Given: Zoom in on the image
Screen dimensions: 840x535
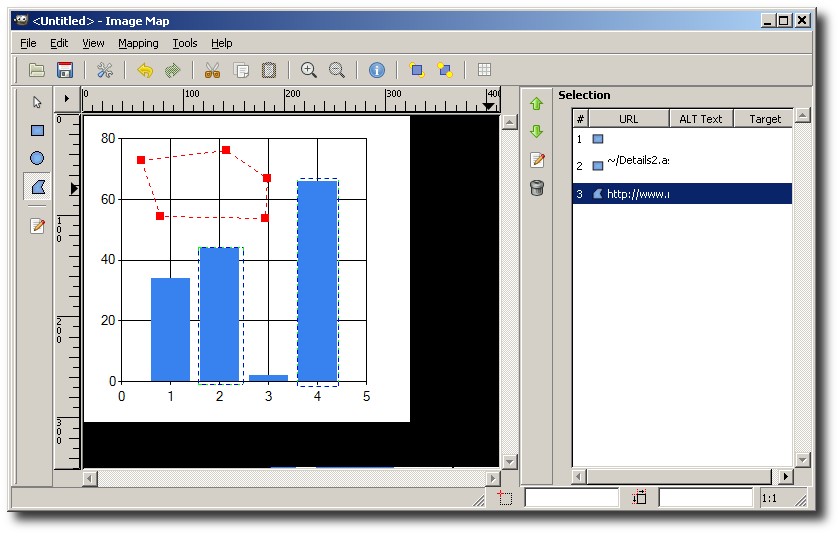Looking at the screenshot, I should point(309,70).
